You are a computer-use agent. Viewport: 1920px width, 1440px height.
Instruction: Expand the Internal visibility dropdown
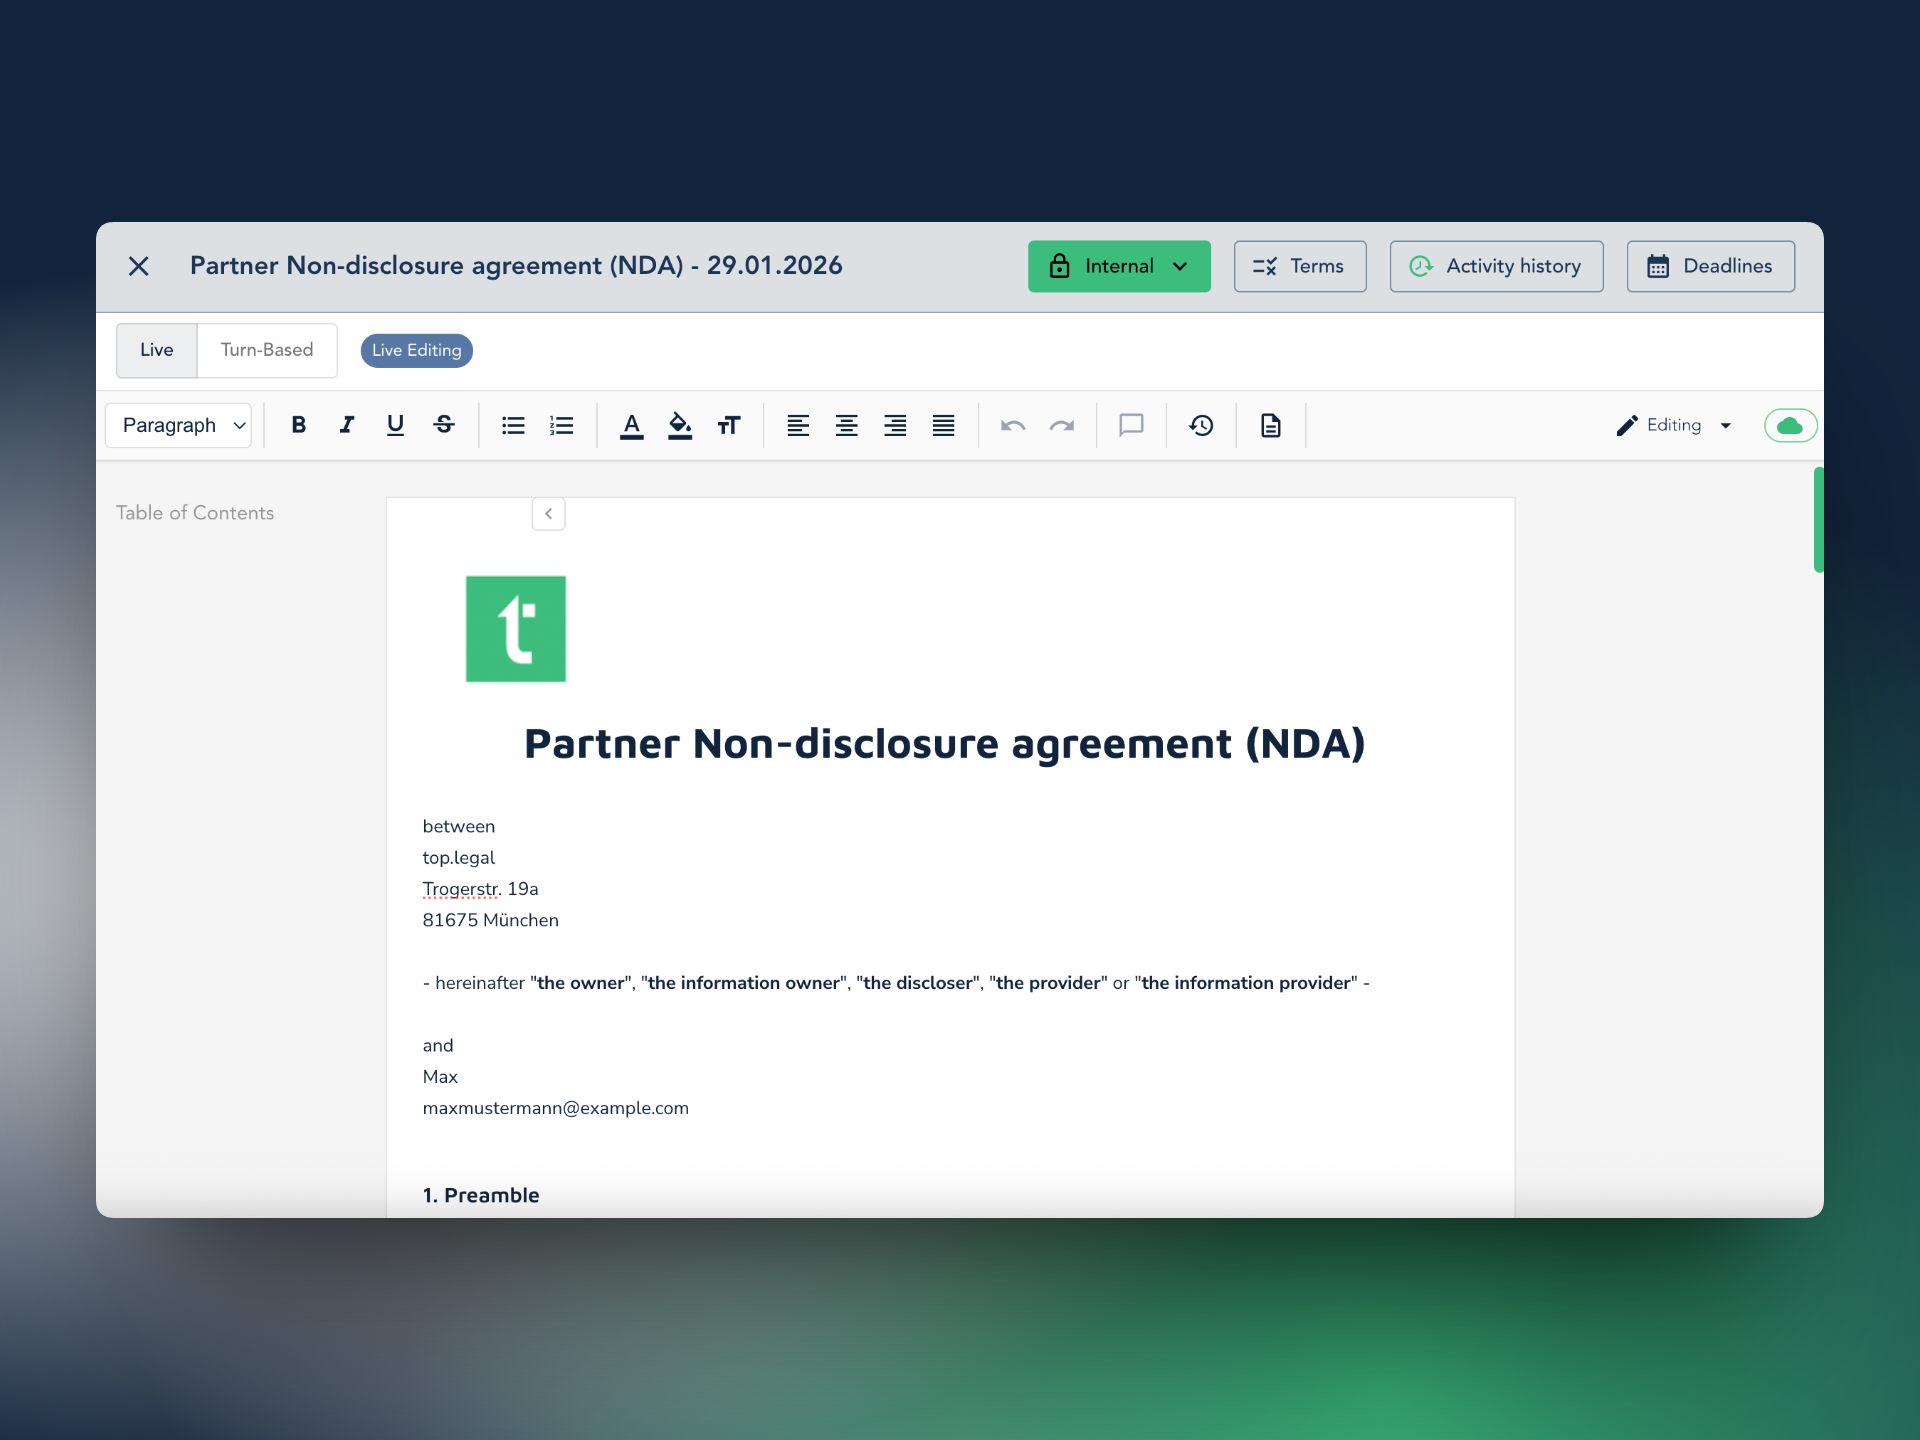(x=1119, y=266)
